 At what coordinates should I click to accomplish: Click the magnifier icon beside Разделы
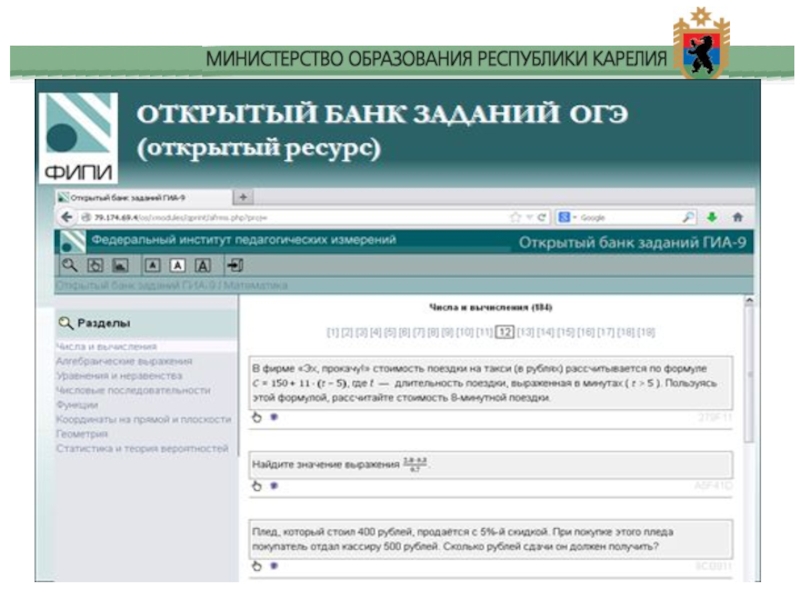tap(66, 323)
